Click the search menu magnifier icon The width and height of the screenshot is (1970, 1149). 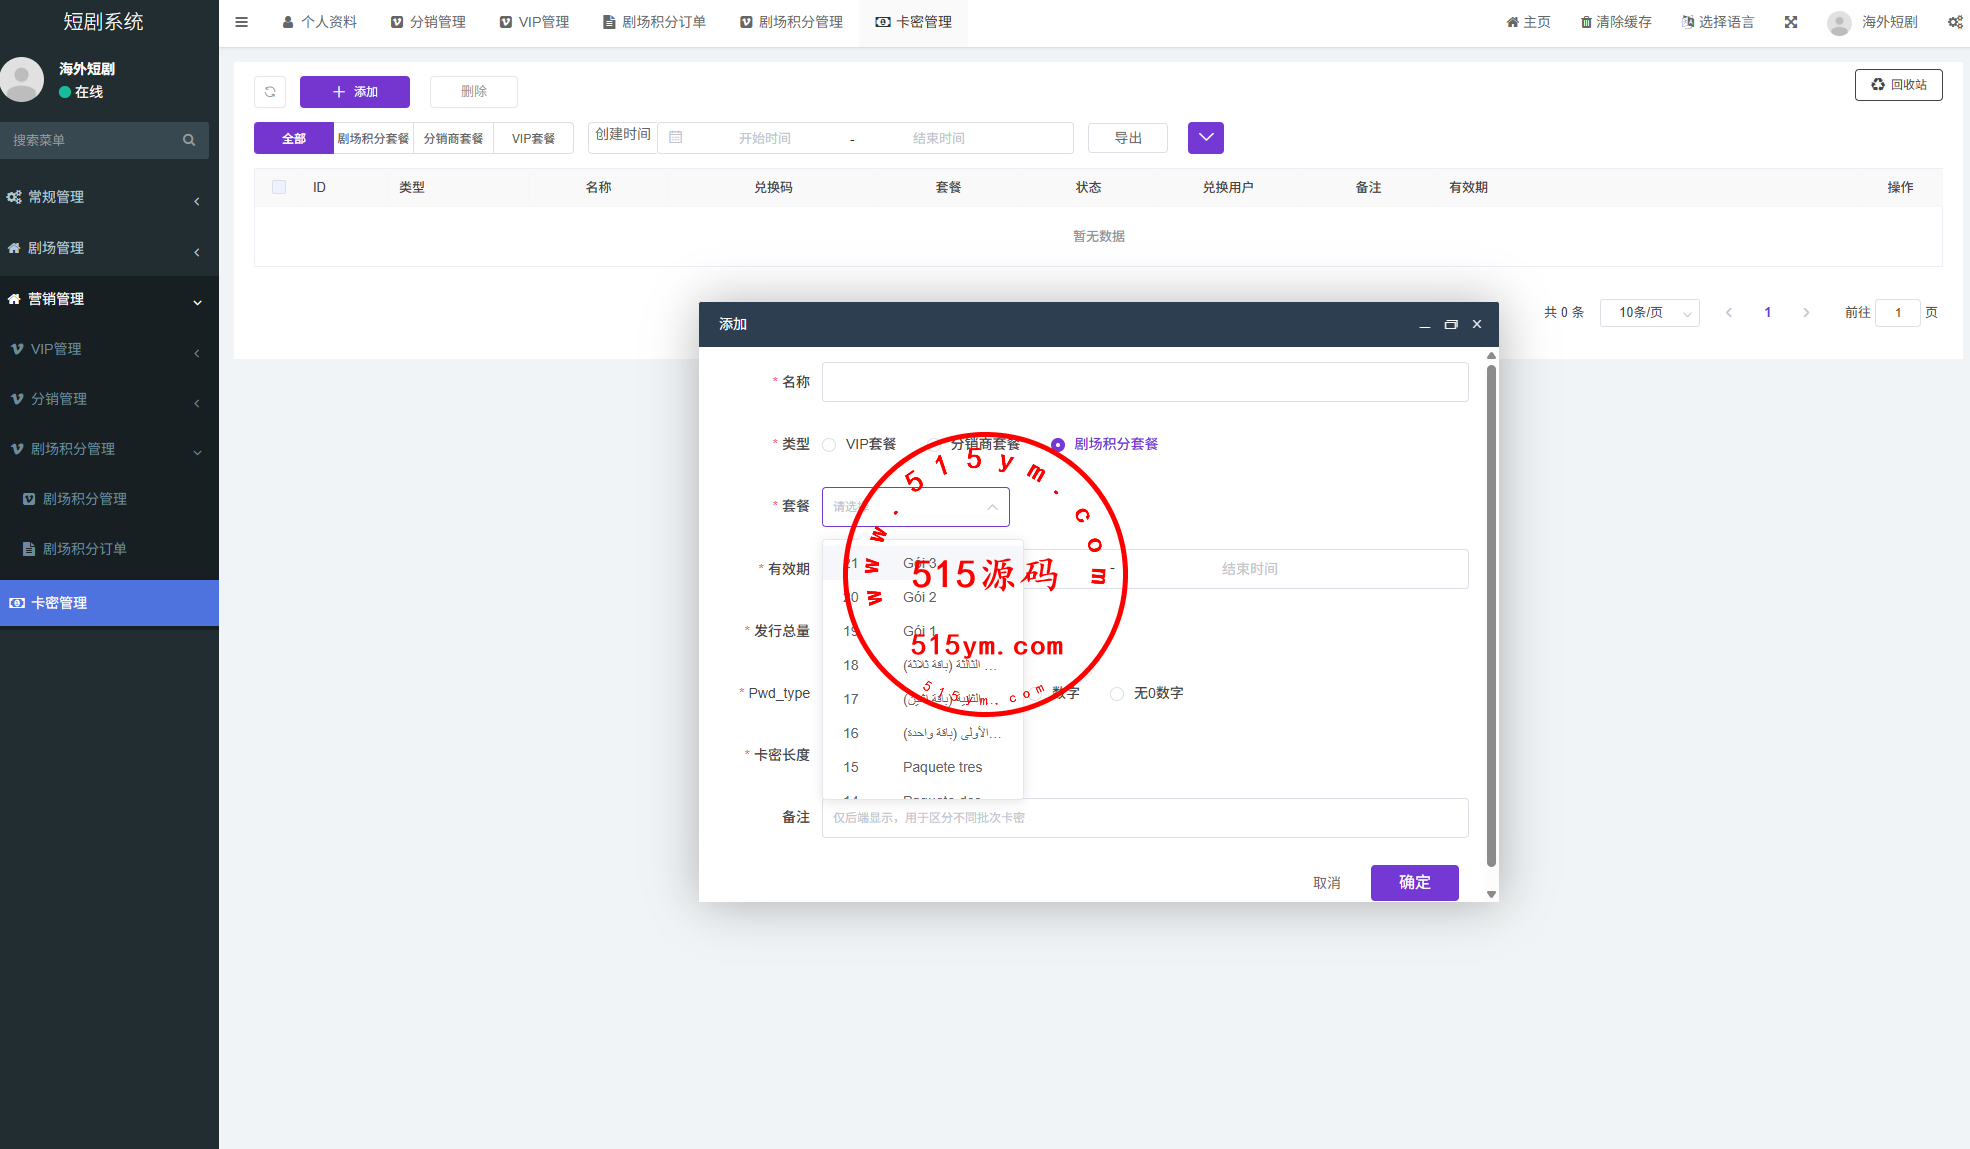point(189,140)
